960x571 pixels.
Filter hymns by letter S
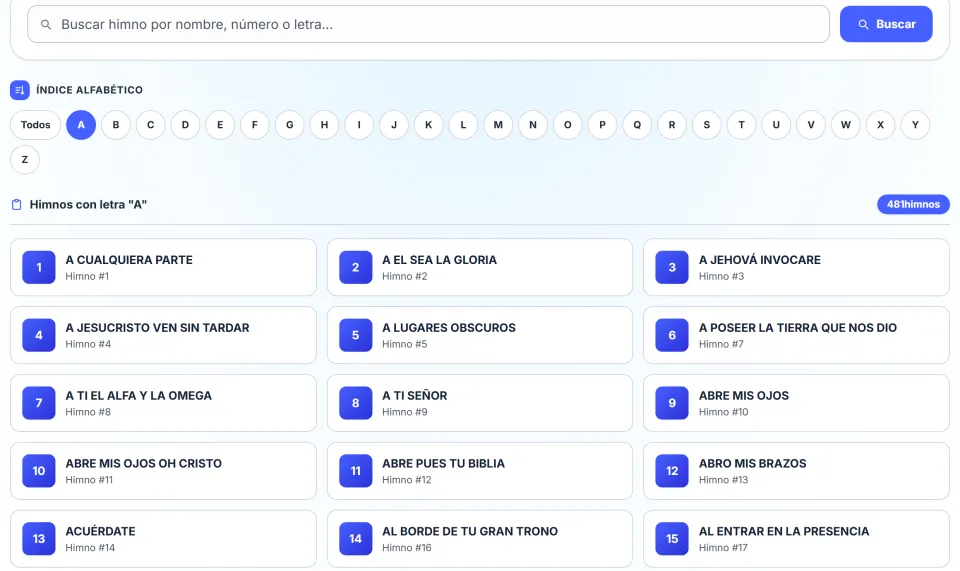(707, 125)
